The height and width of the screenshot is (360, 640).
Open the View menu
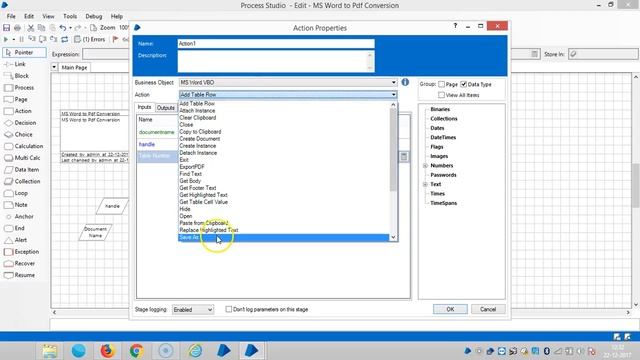click(48, 16)
